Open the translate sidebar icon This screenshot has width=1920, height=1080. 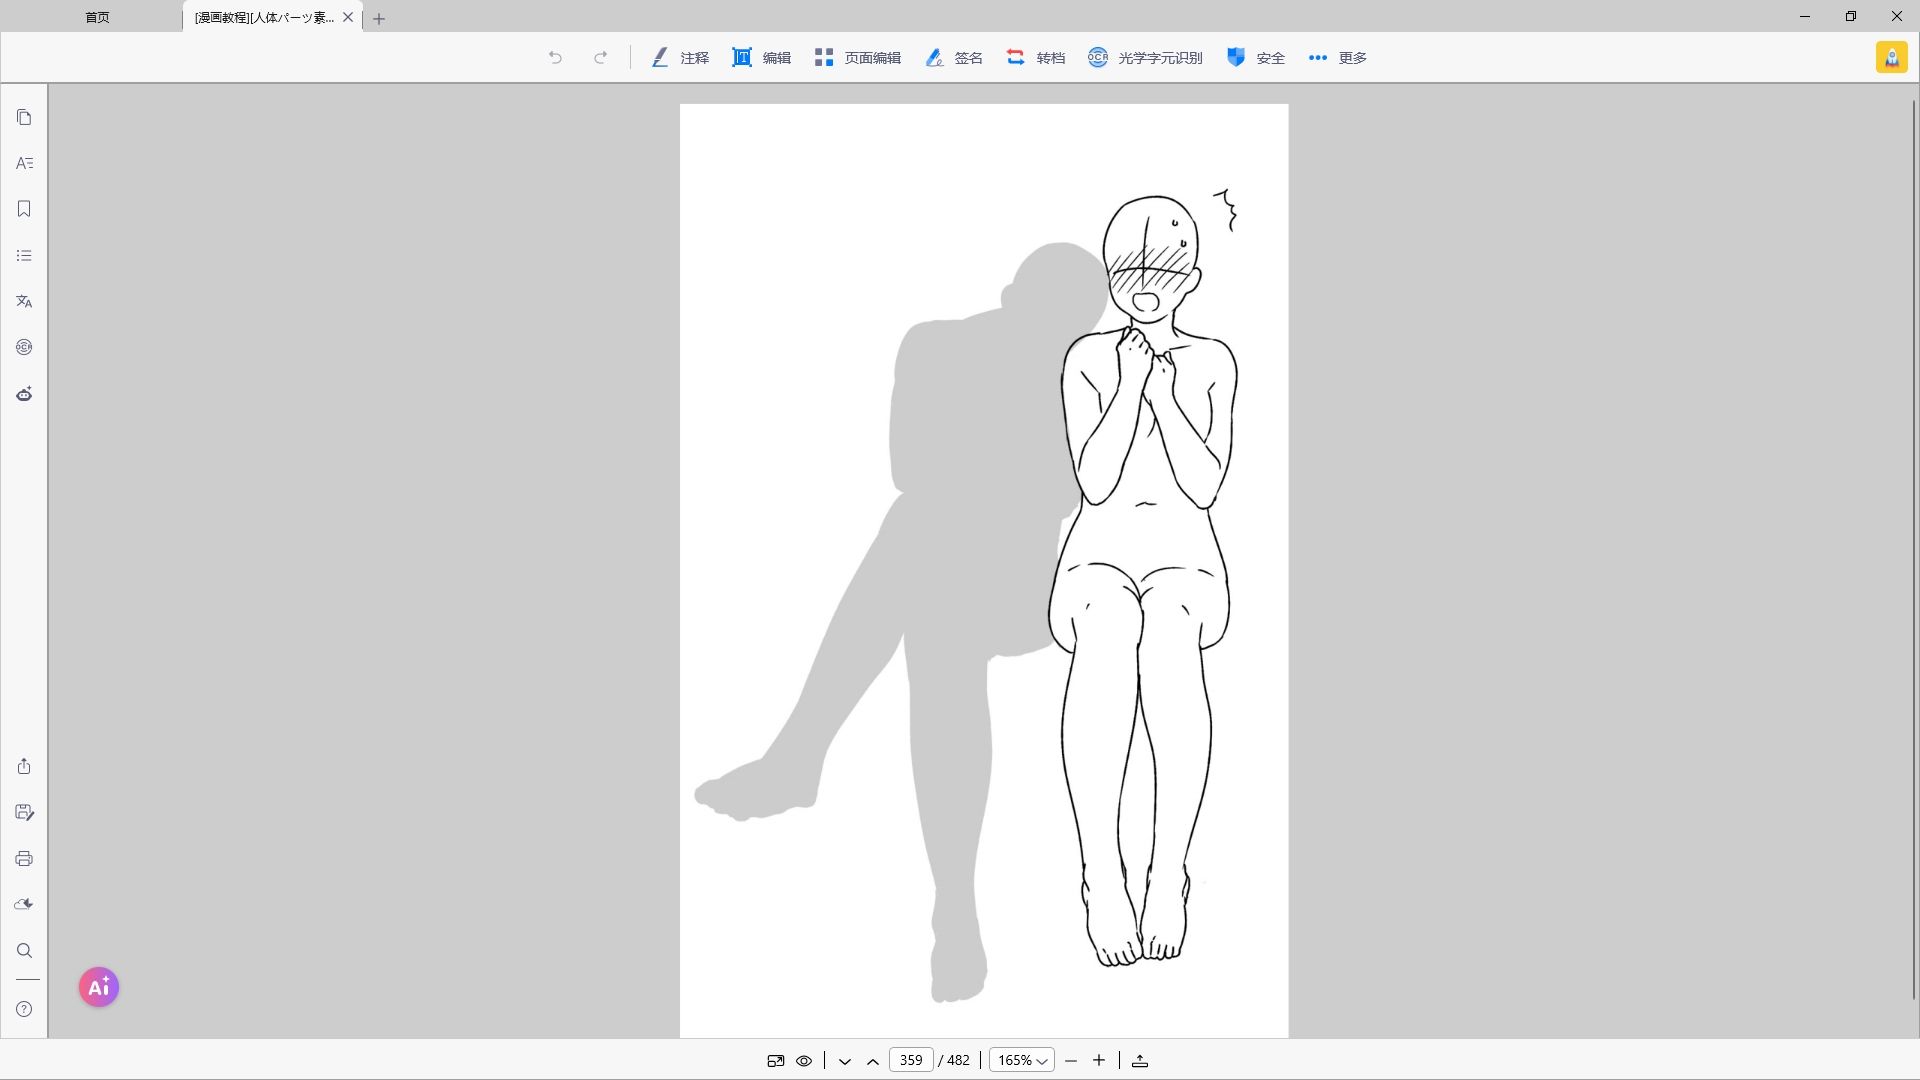tap(24, 301)
